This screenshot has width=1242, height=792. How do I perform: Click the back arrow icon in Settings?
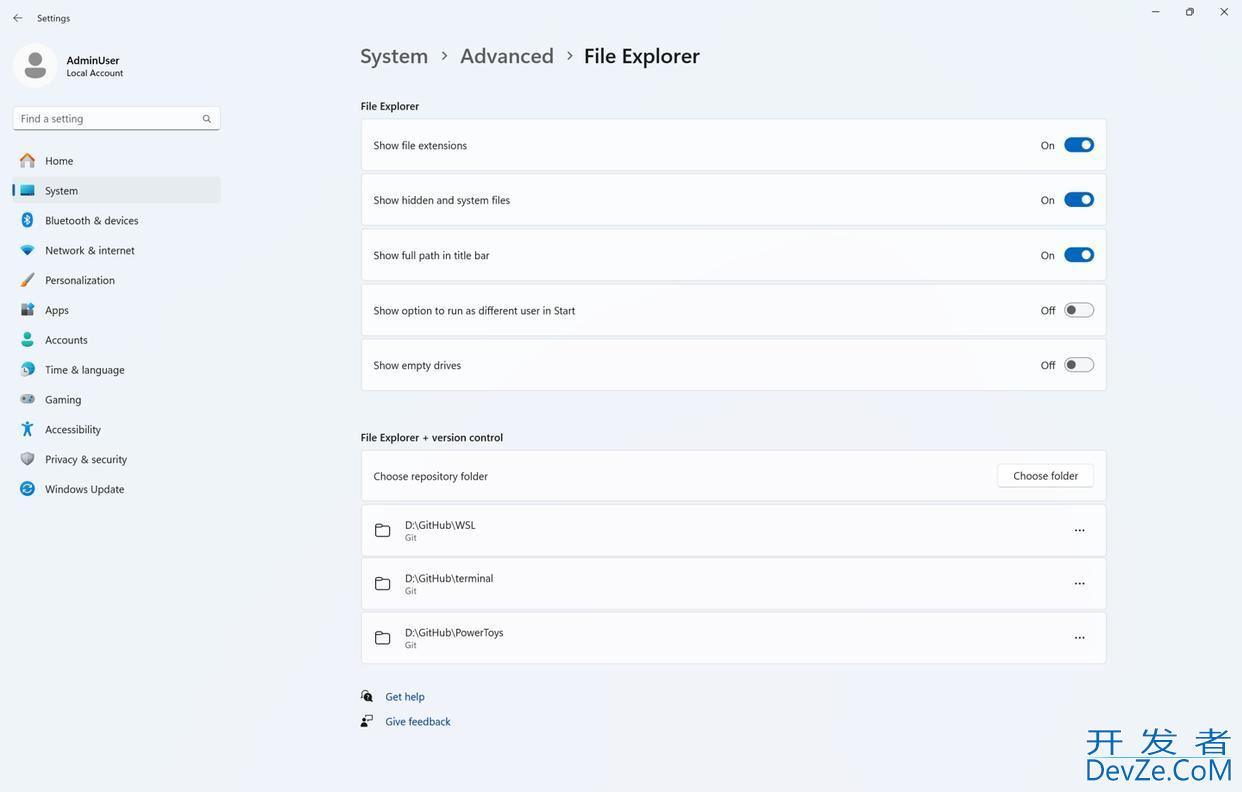pyautogui.click(x=18, y=18)
